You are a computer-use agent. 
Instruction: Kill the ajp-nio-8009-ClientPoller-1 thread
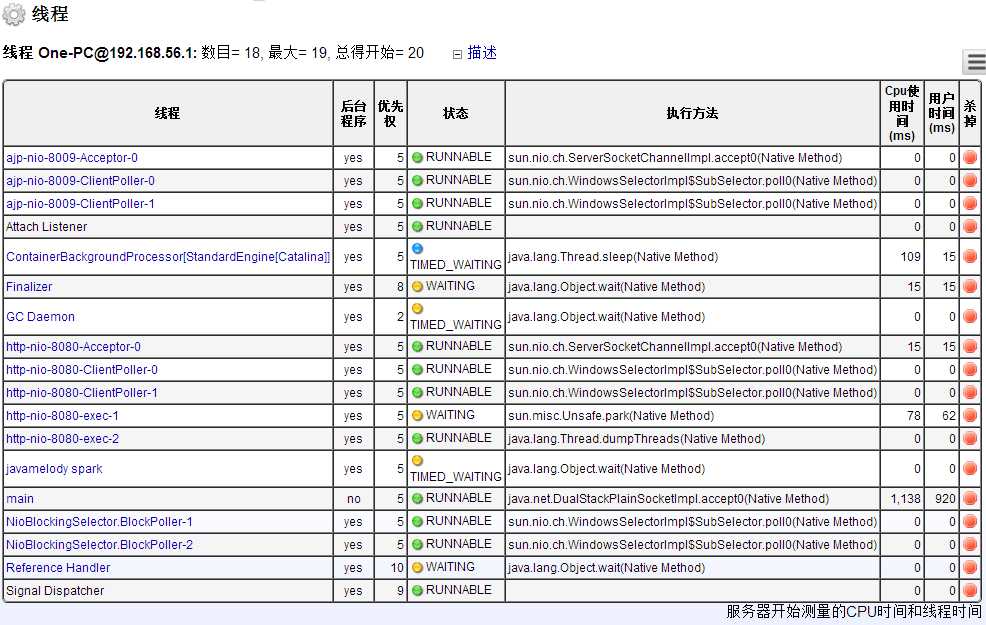tap(970, 204)
